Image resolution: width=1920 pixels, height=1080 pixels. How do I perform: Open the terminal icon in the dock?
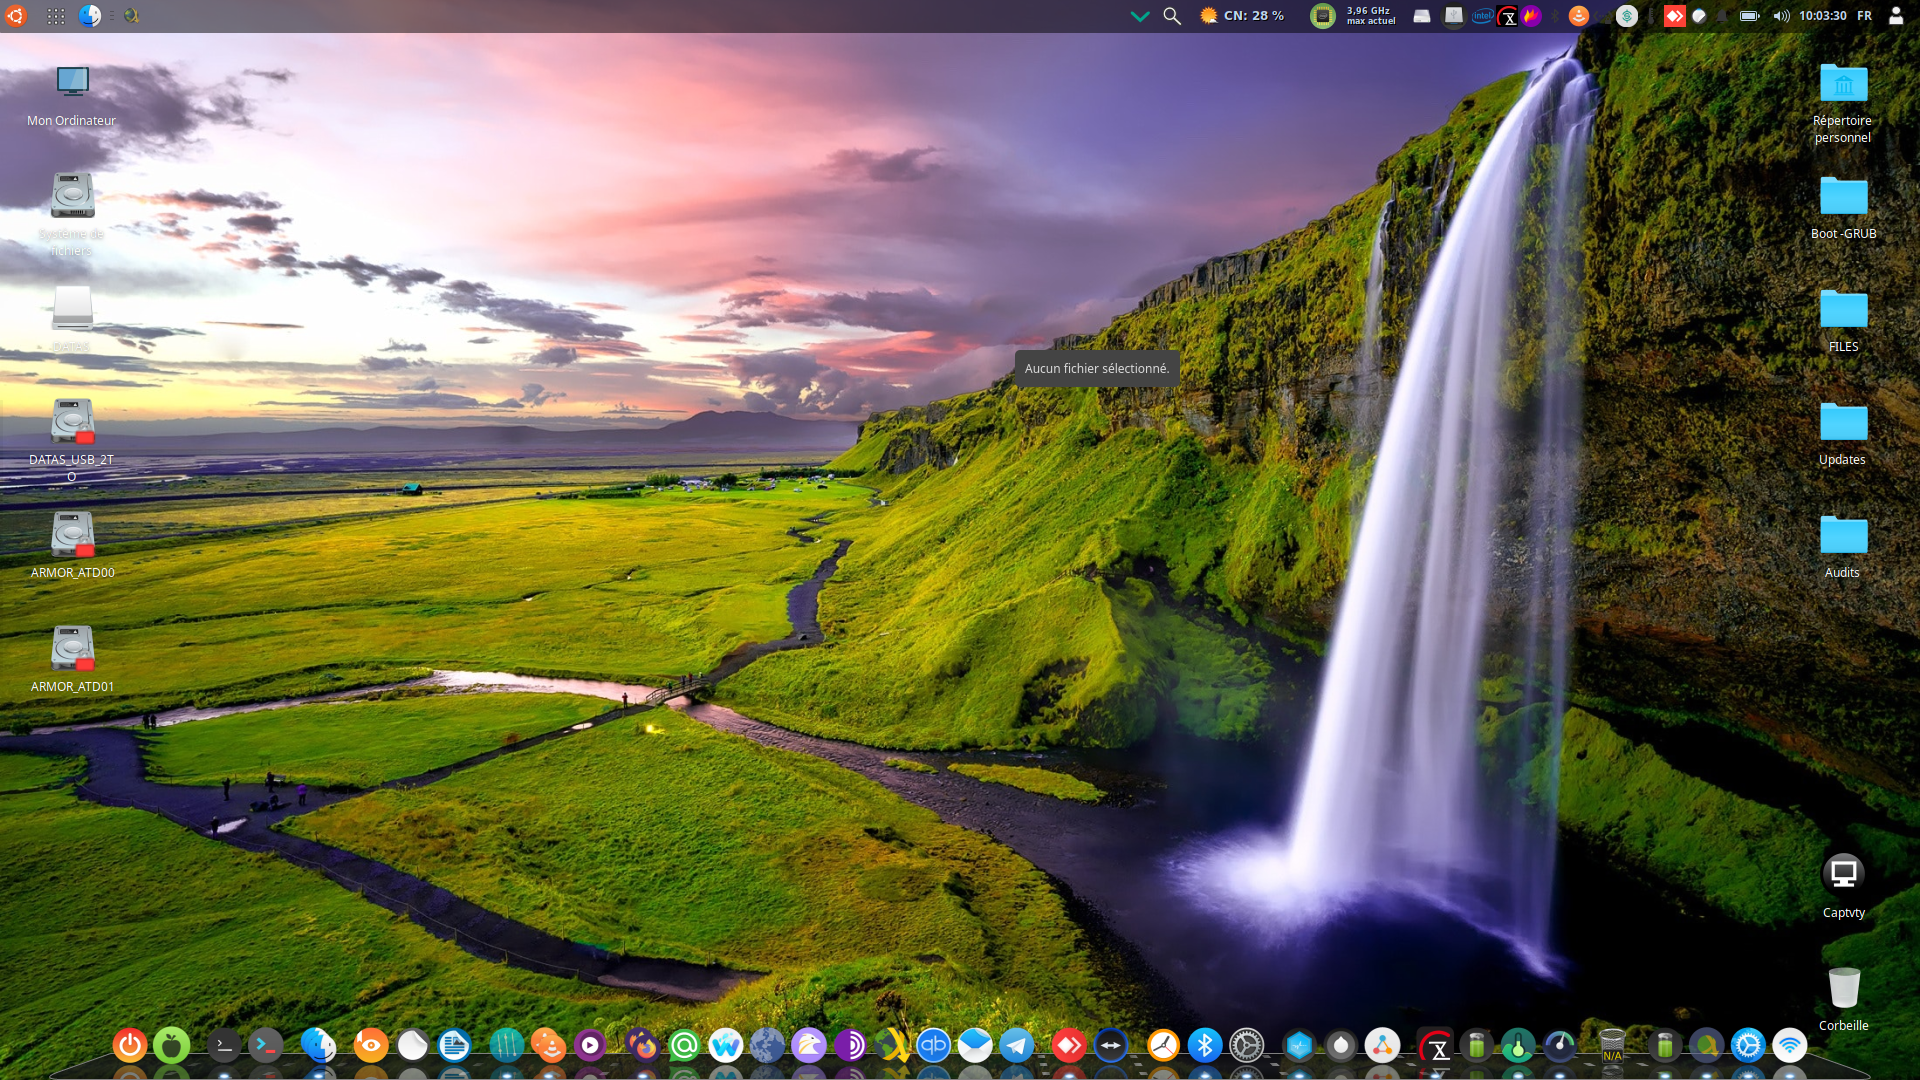224,1046
